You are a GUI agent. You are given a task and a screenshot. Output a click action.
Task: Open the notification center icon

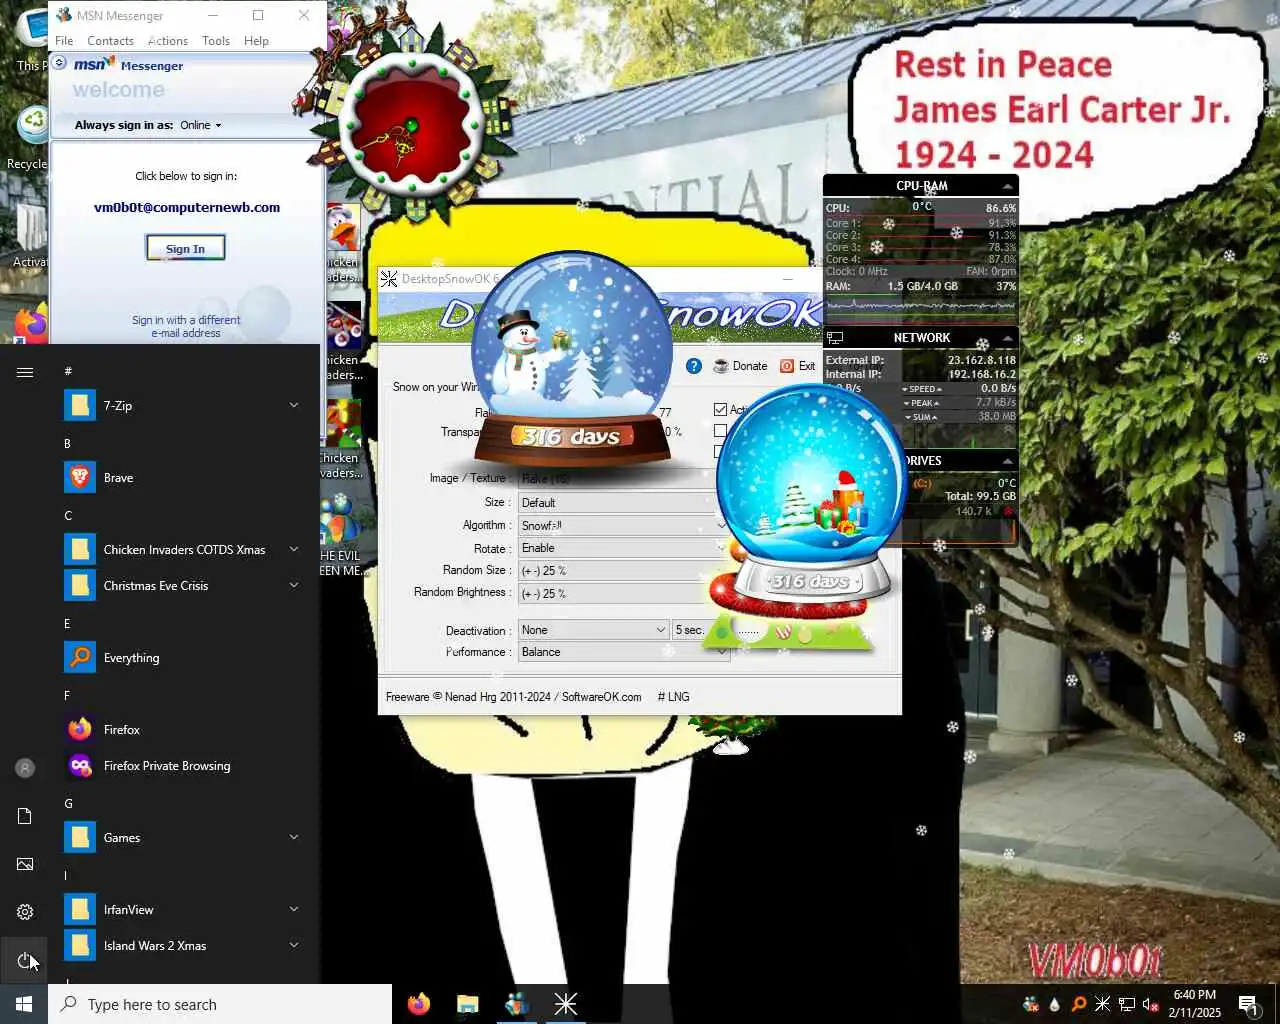[1249, 1004]
